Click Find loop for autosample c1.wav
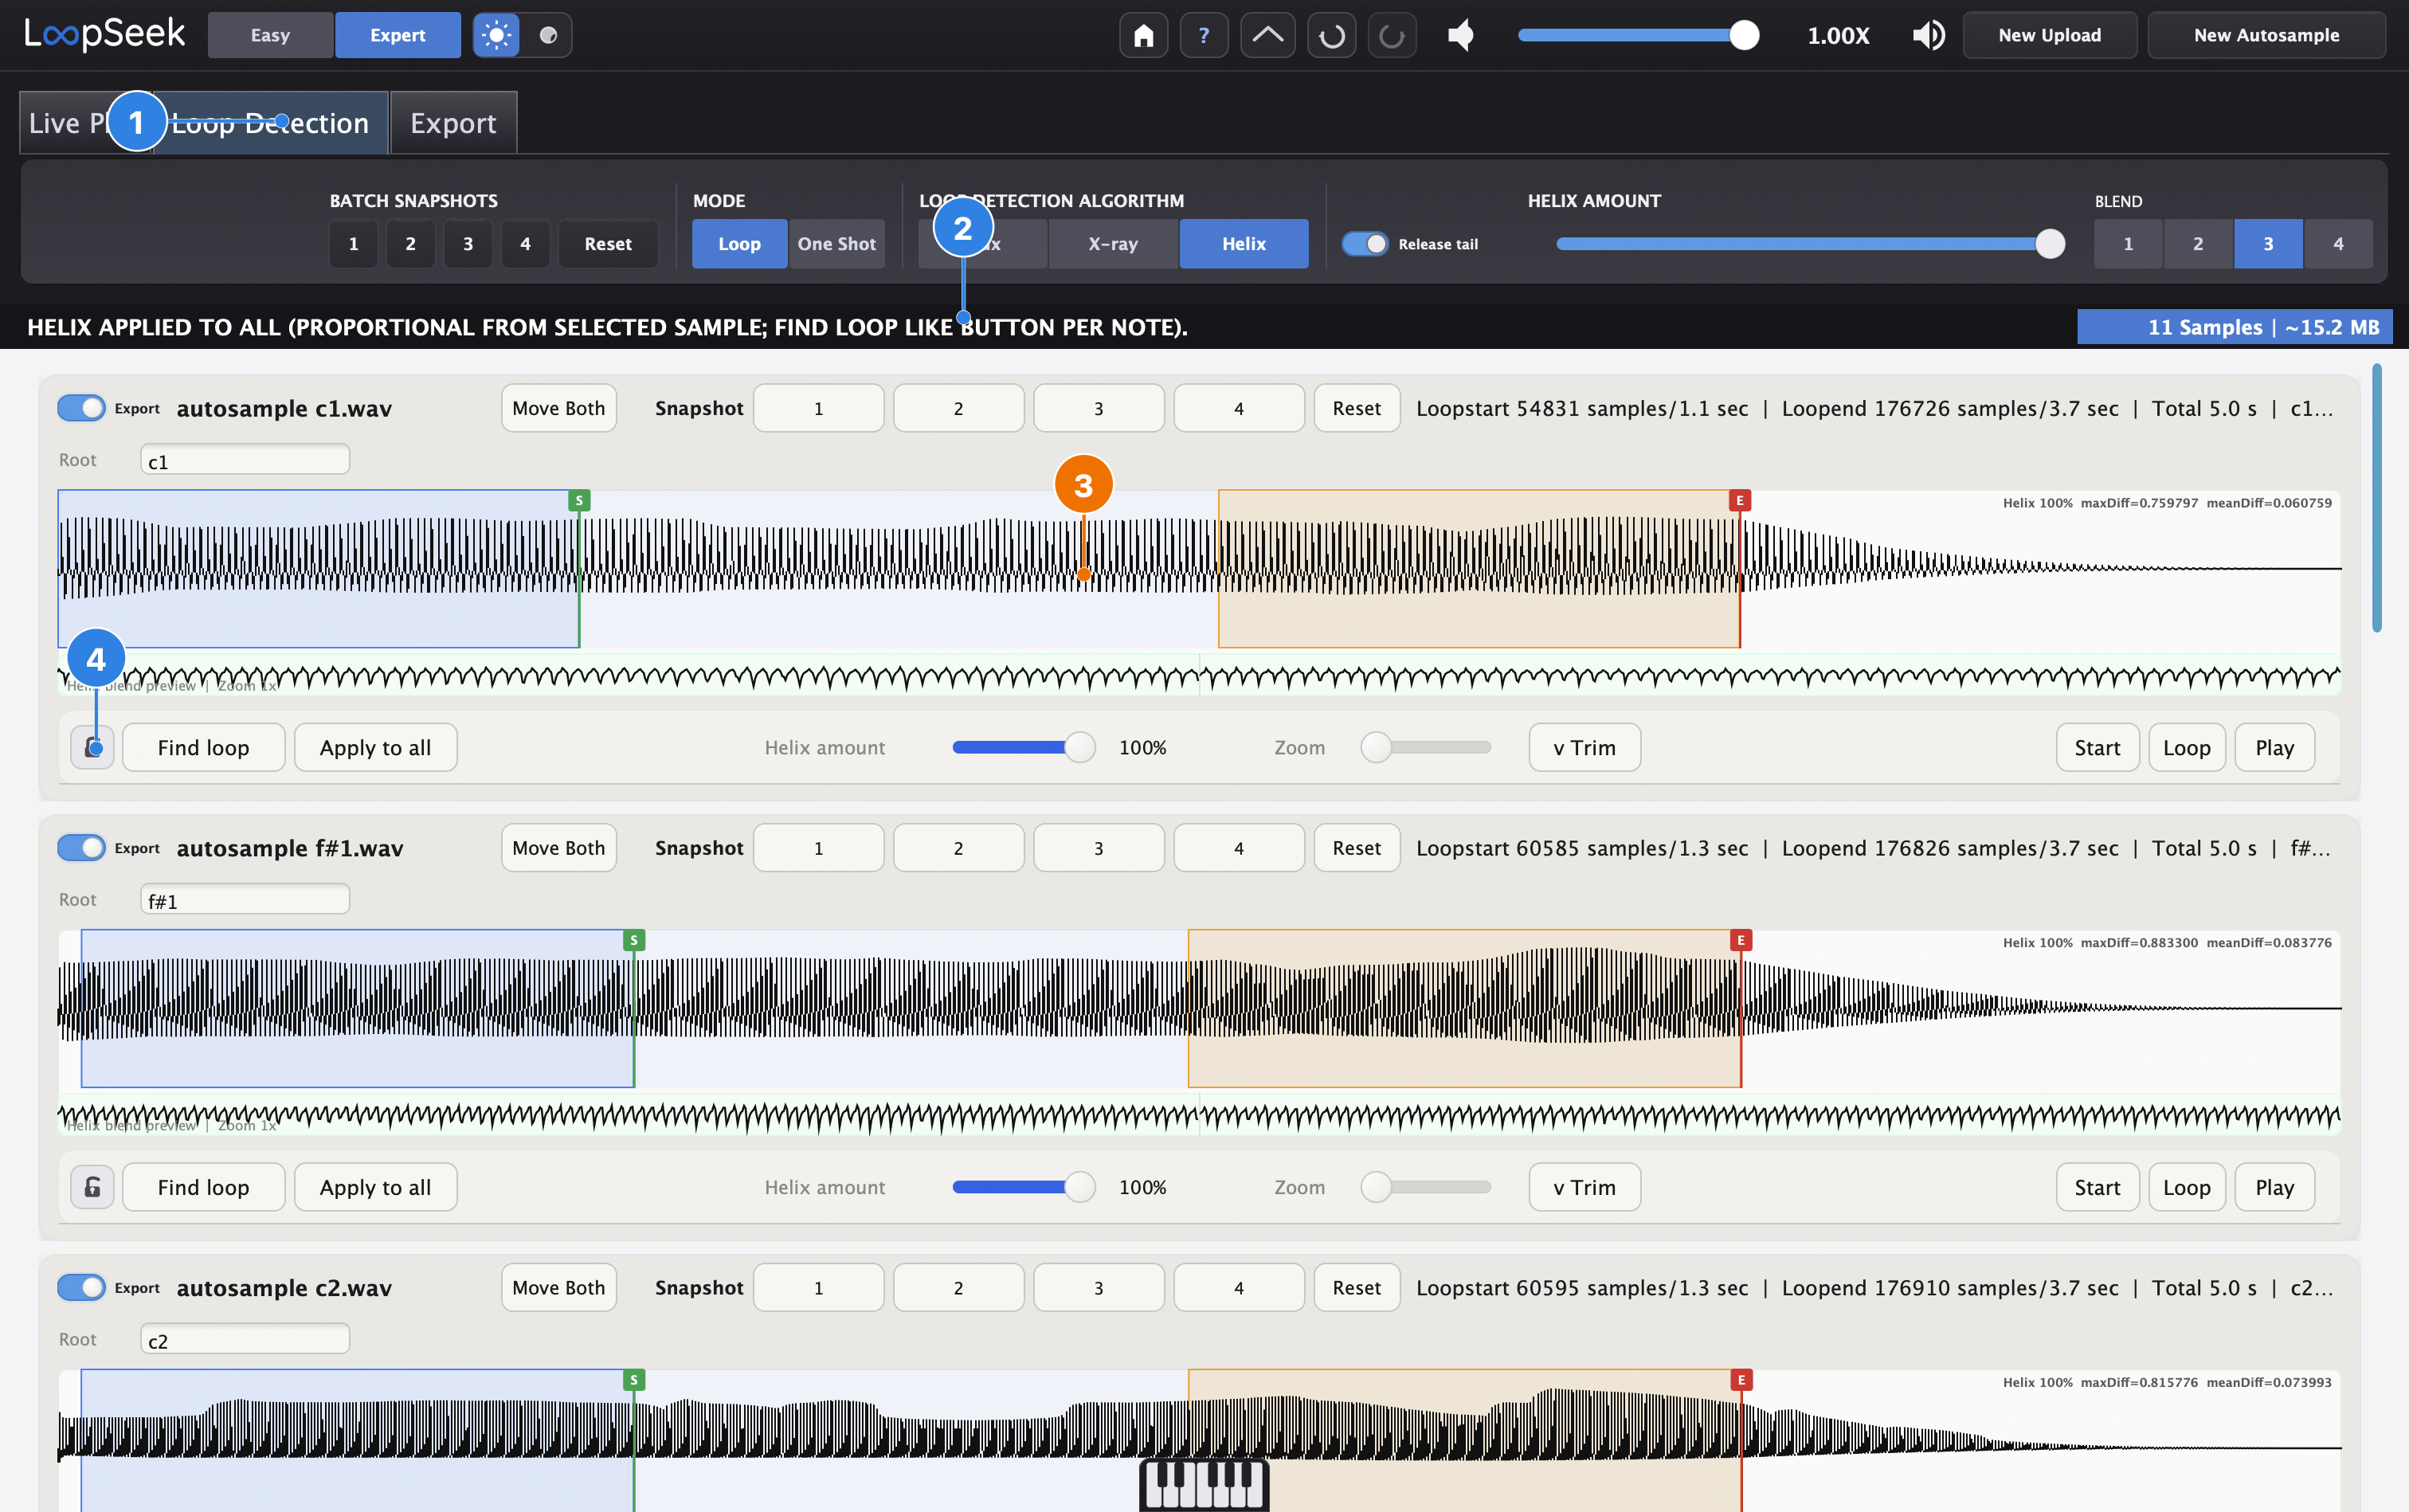This screenshot has height=1512, width=2409. coord(204,747)
